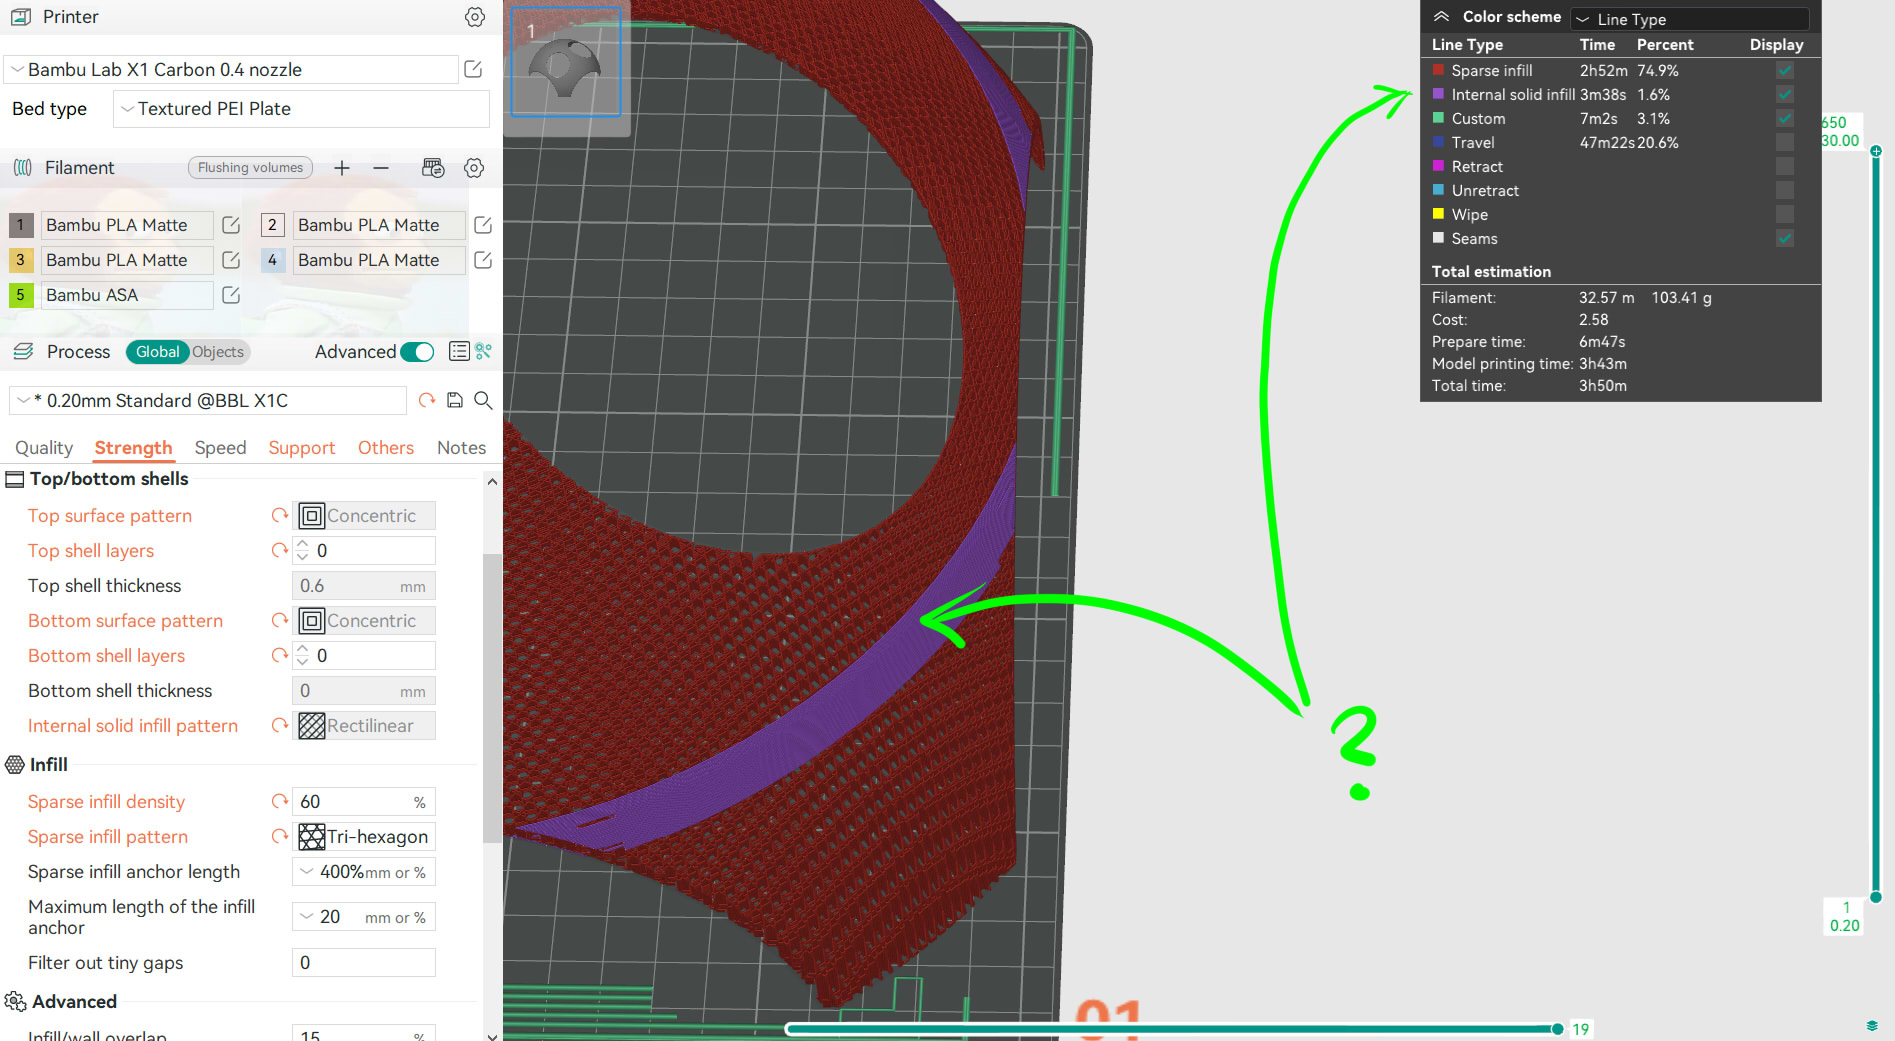This screenshot has height=1041, width=1895.
Task: Edit filament 2 Bambu PLA Matte preset
Action: pos(483,225)
